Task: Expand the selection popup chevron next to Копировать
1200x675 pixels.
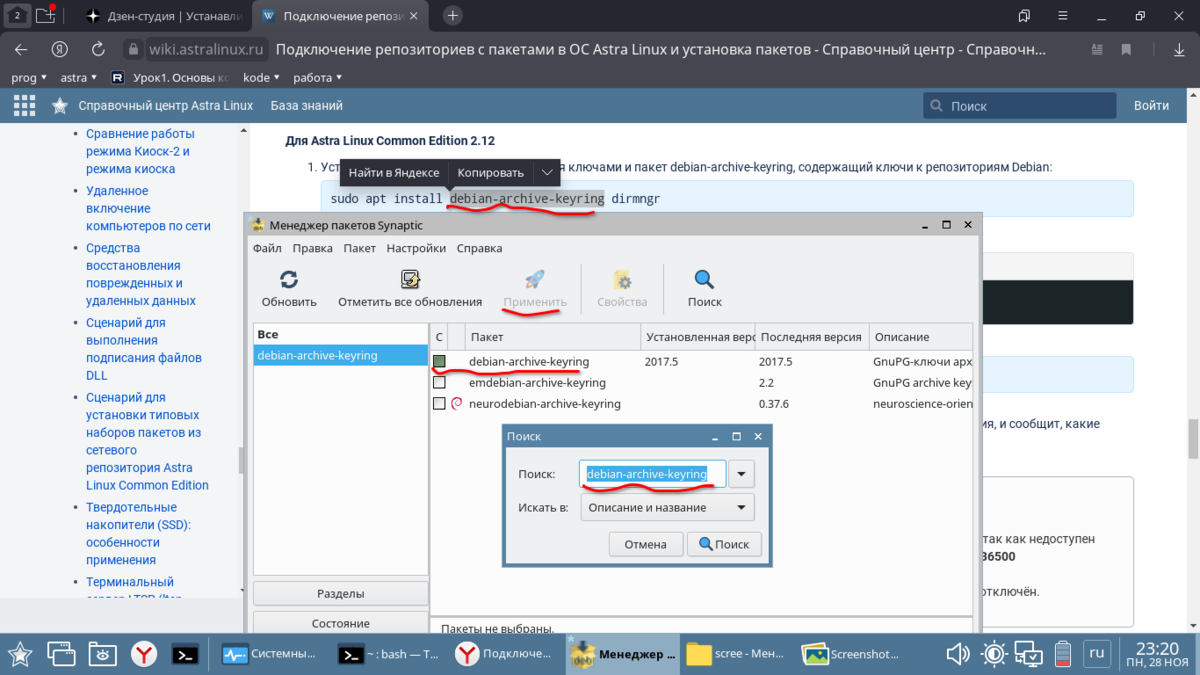Action: coord(546,173)
